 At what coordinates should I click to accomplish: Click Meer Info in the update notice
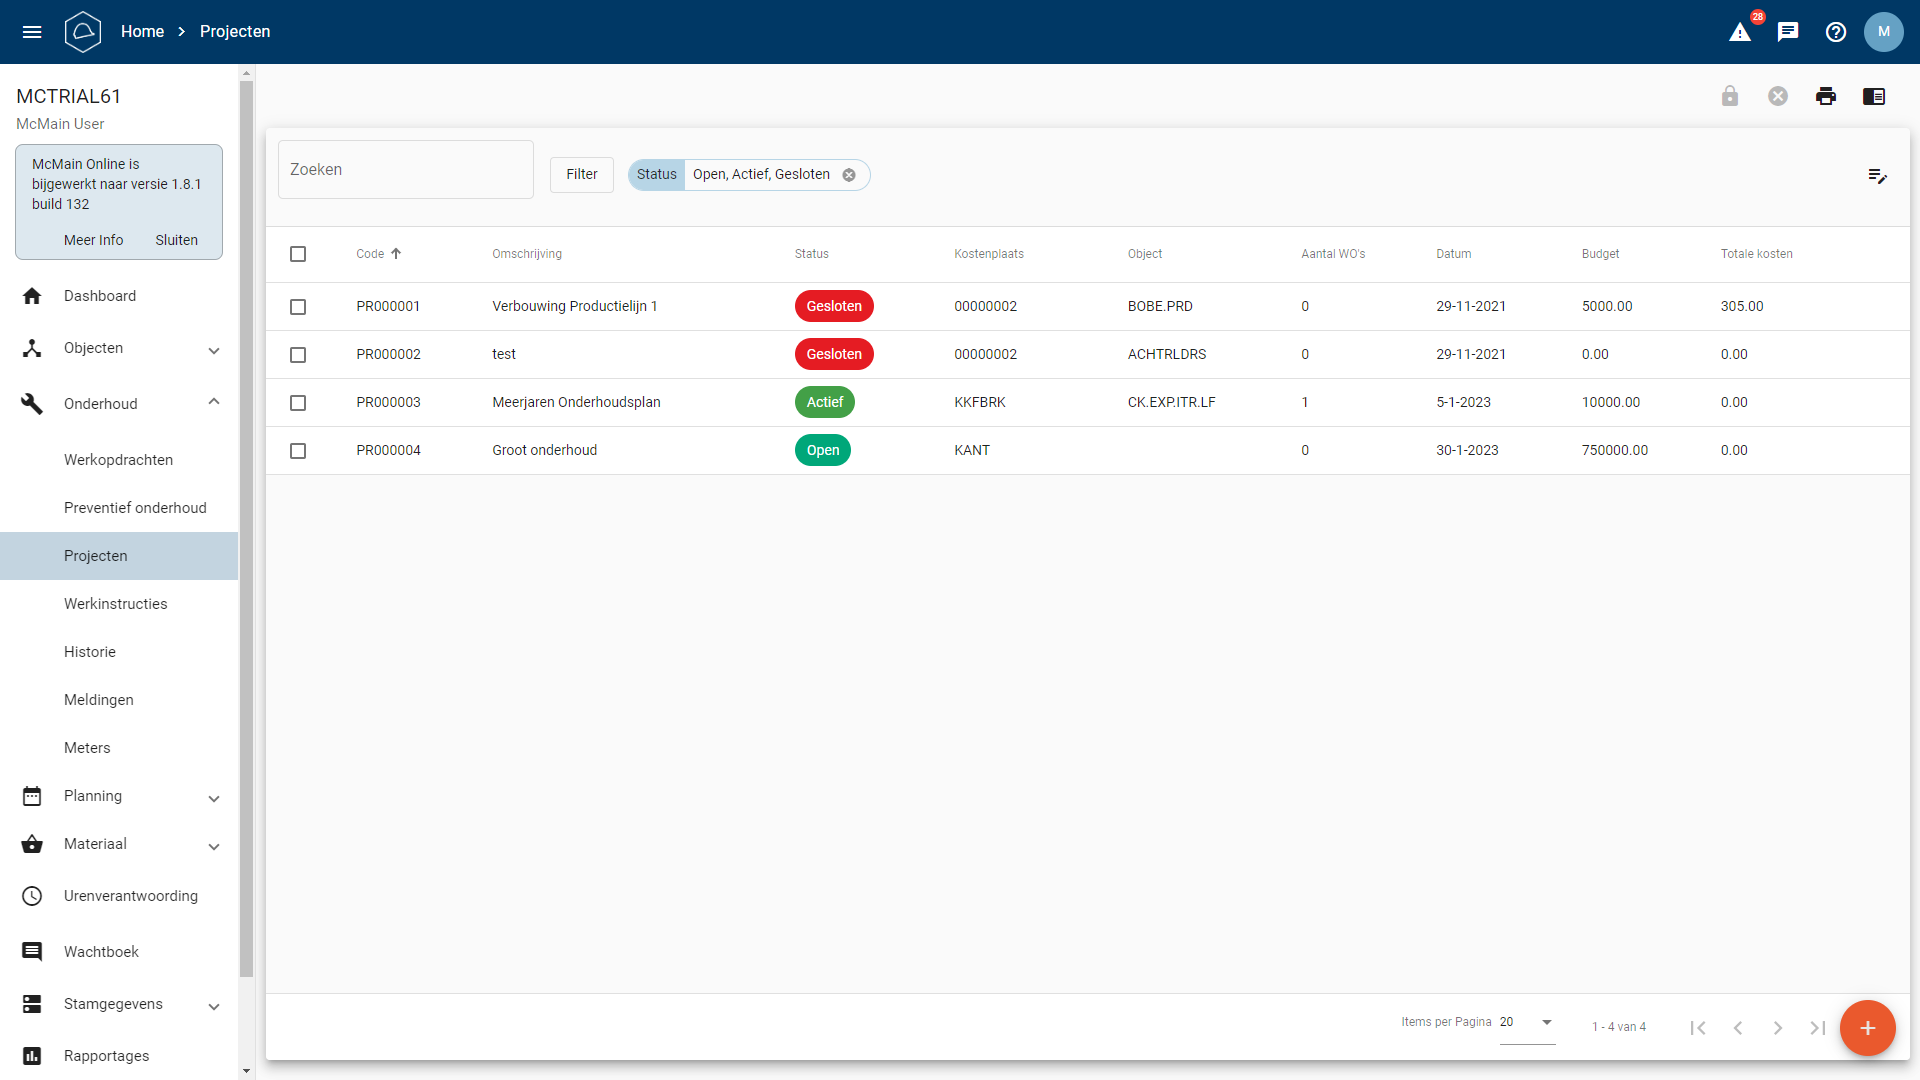93,240
